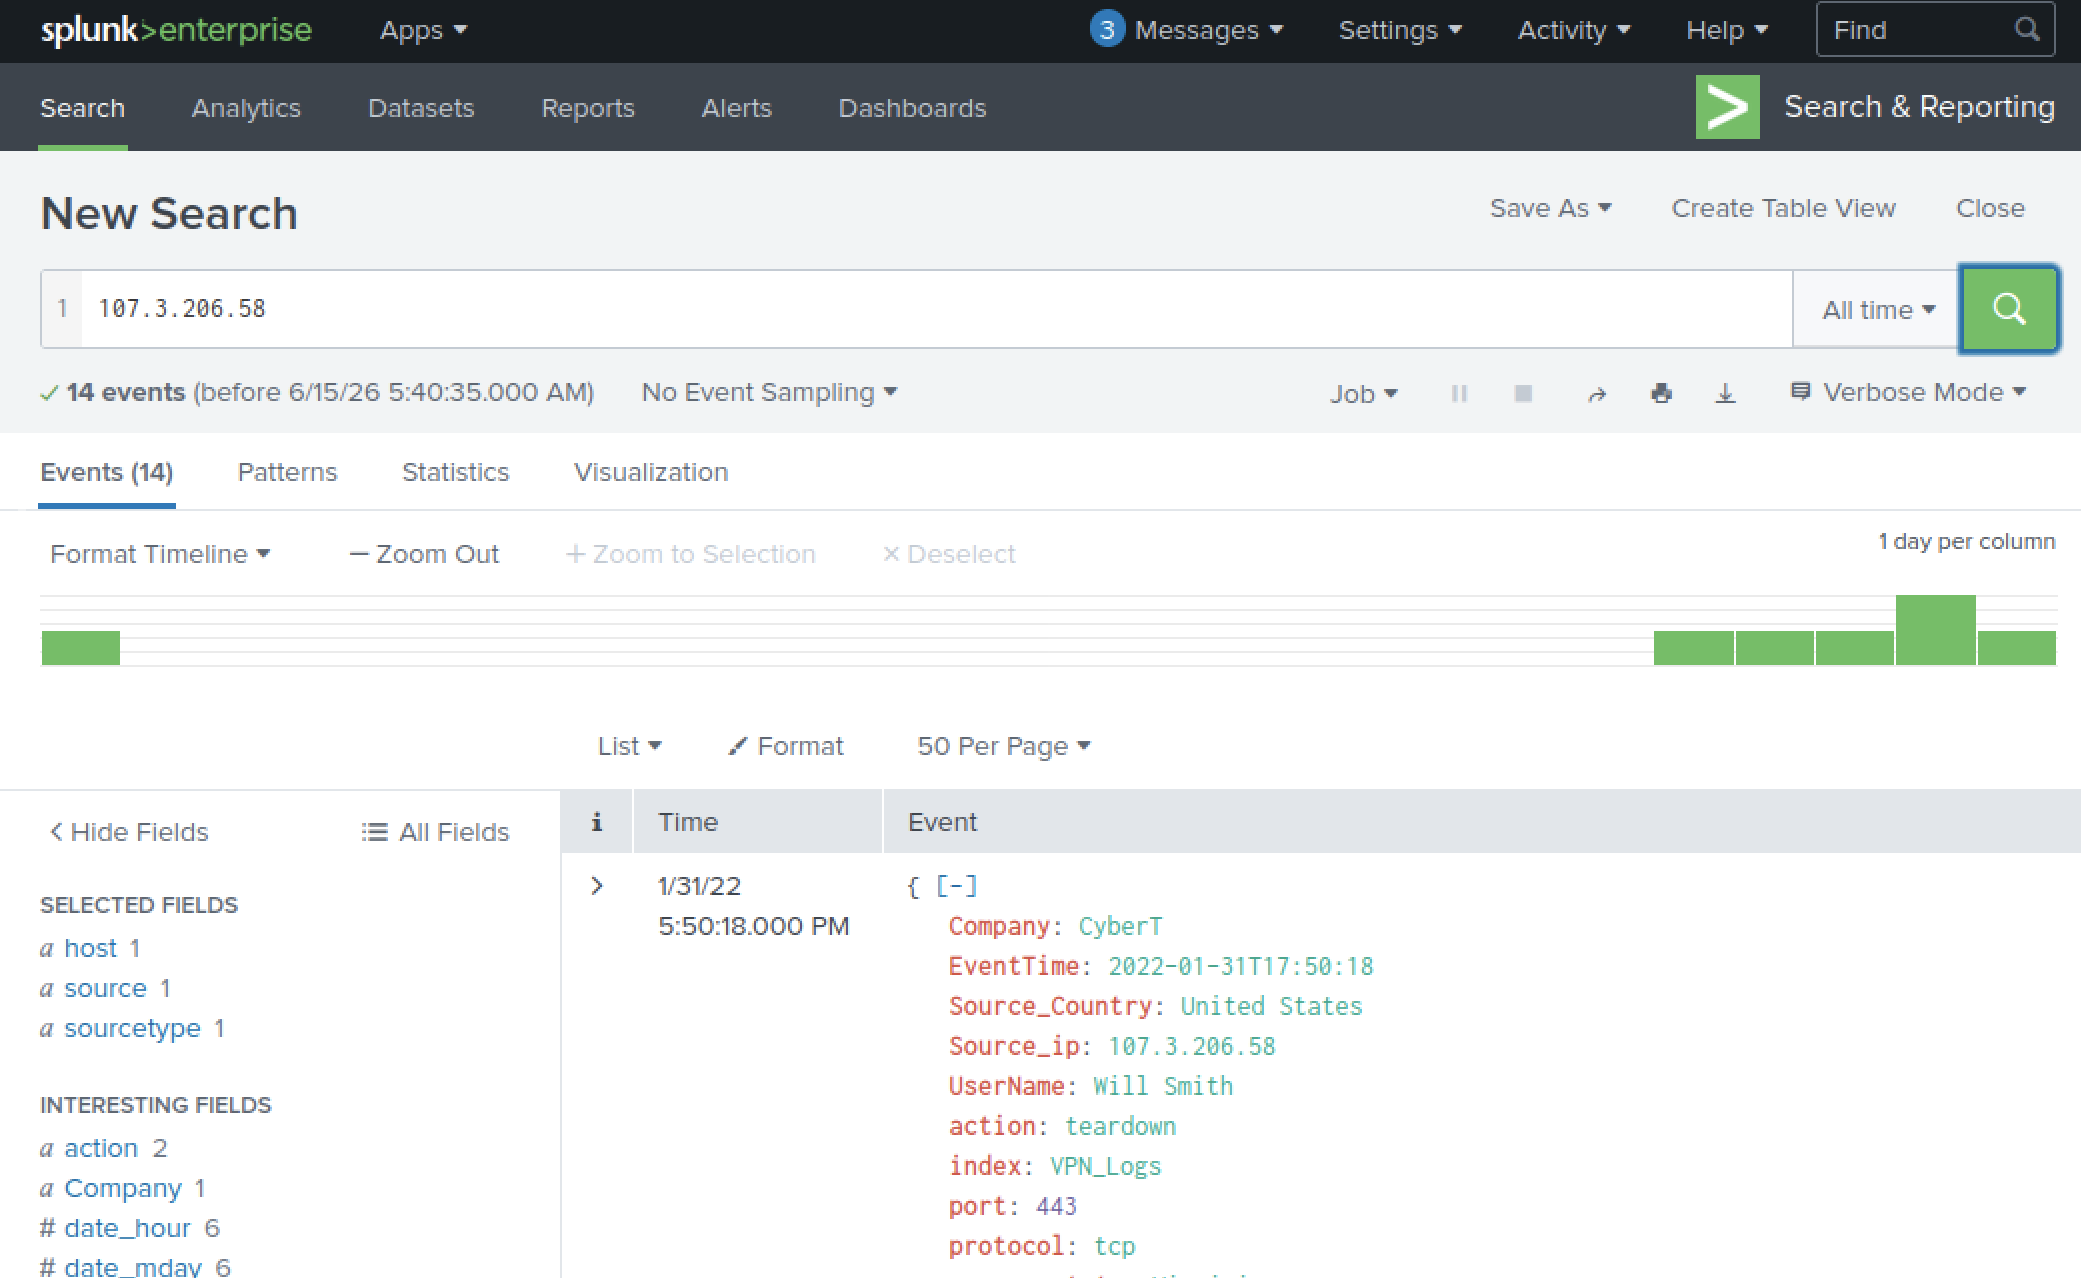
Task: Click the CyberT Company value
Action: coord(1120,926)
